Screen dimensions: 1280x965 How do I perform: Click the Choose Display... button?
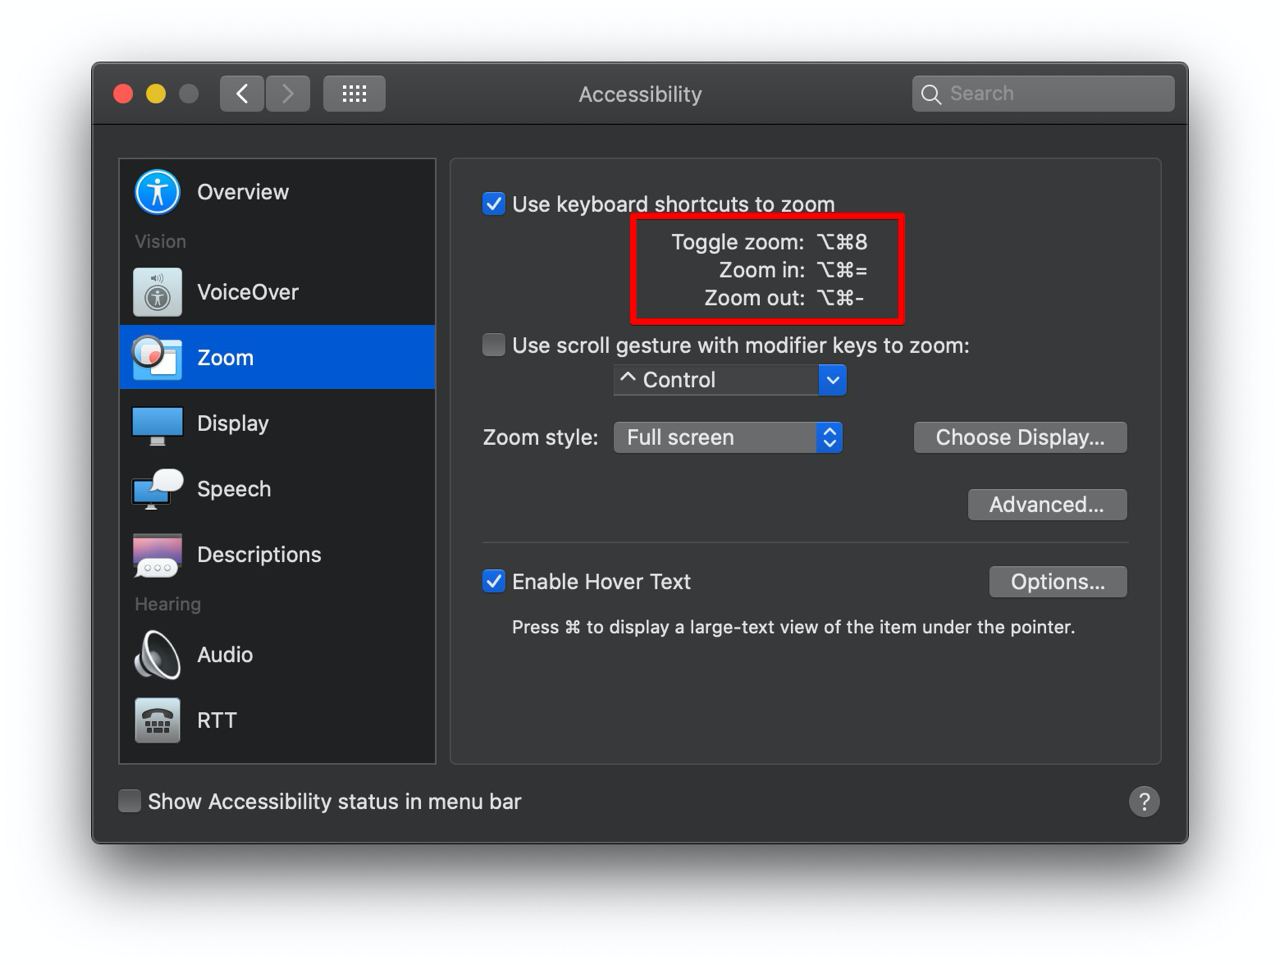point(1020,437)
